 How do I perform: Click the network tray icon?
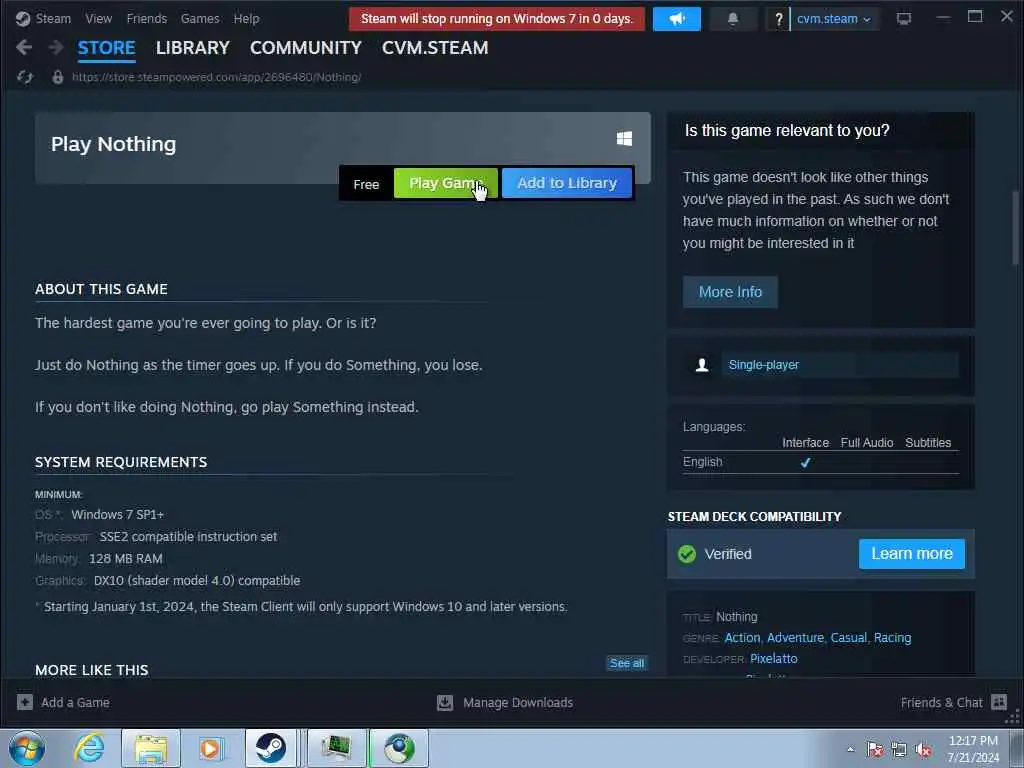point(899,749)
